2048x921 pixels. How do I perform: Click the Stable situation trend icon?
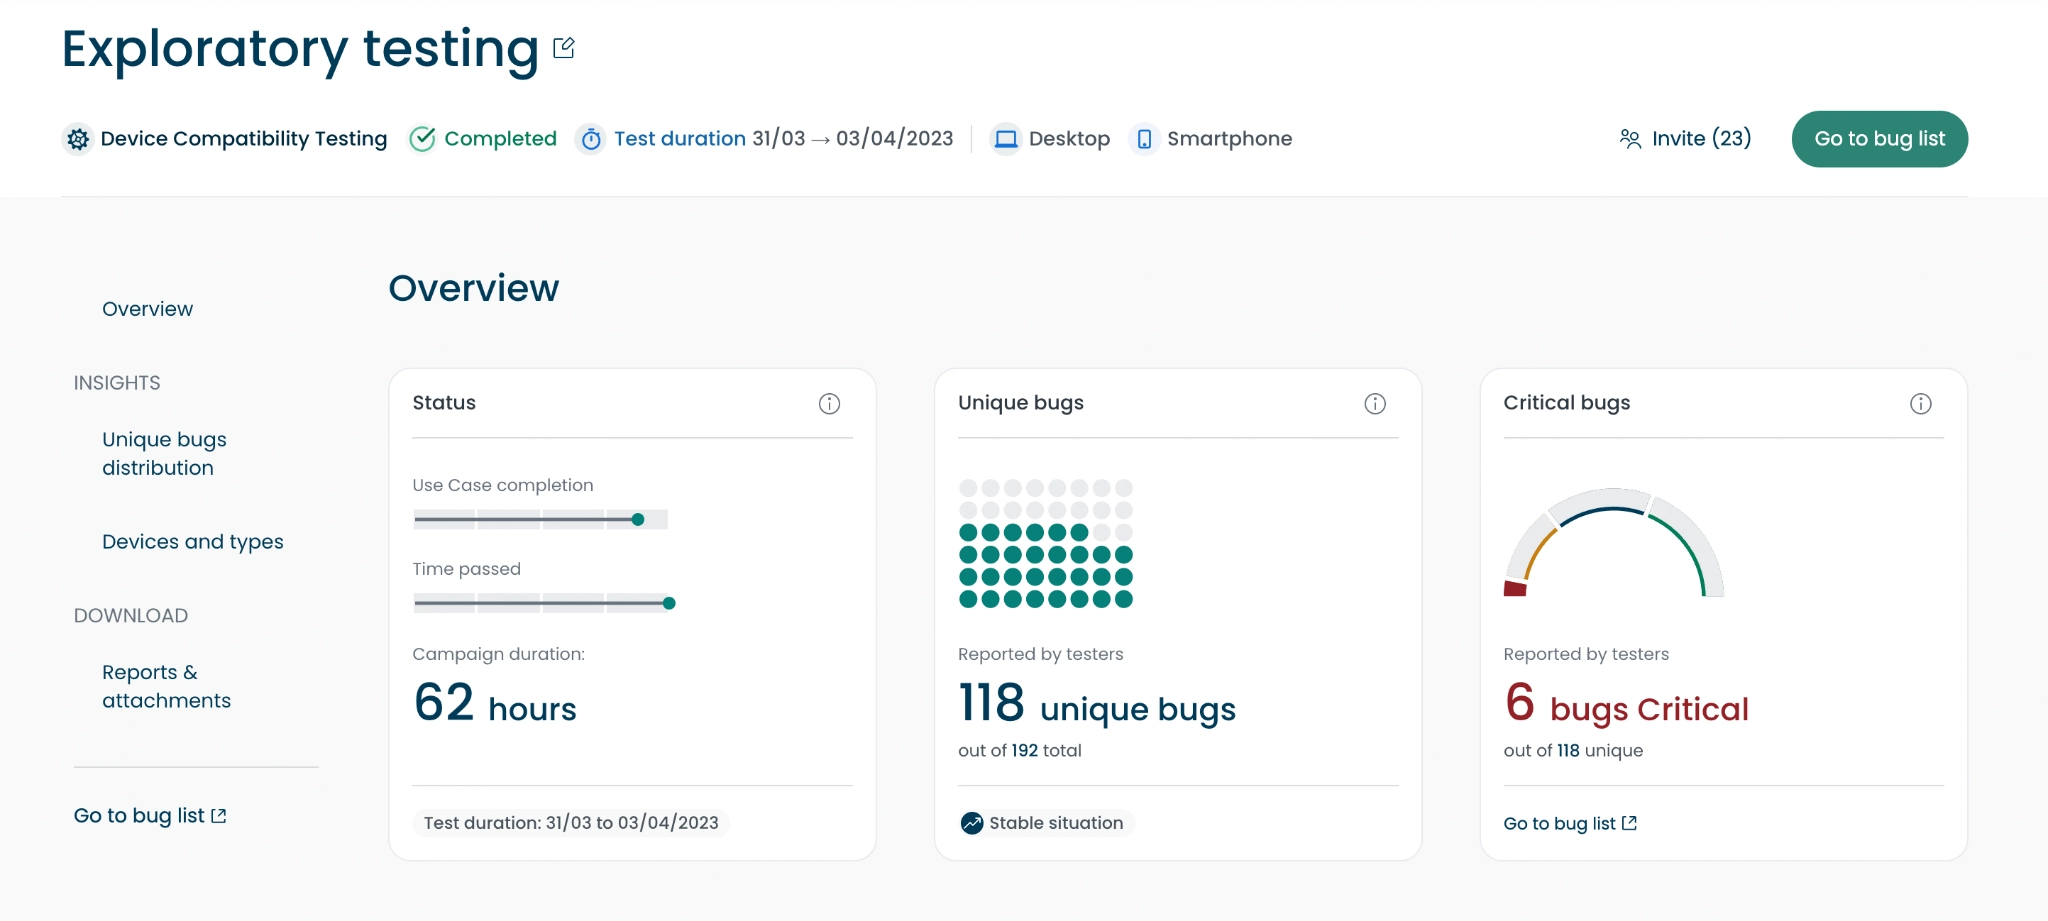972,823
